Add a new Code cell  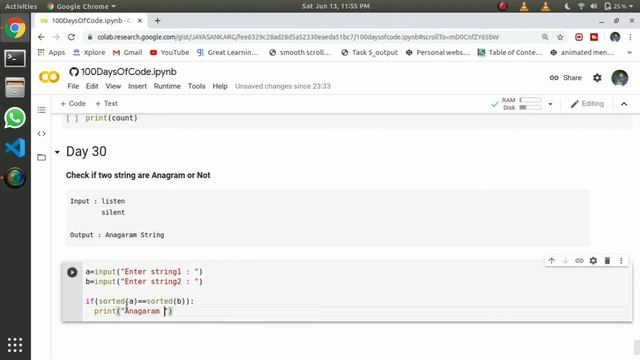tap(73, 104)
